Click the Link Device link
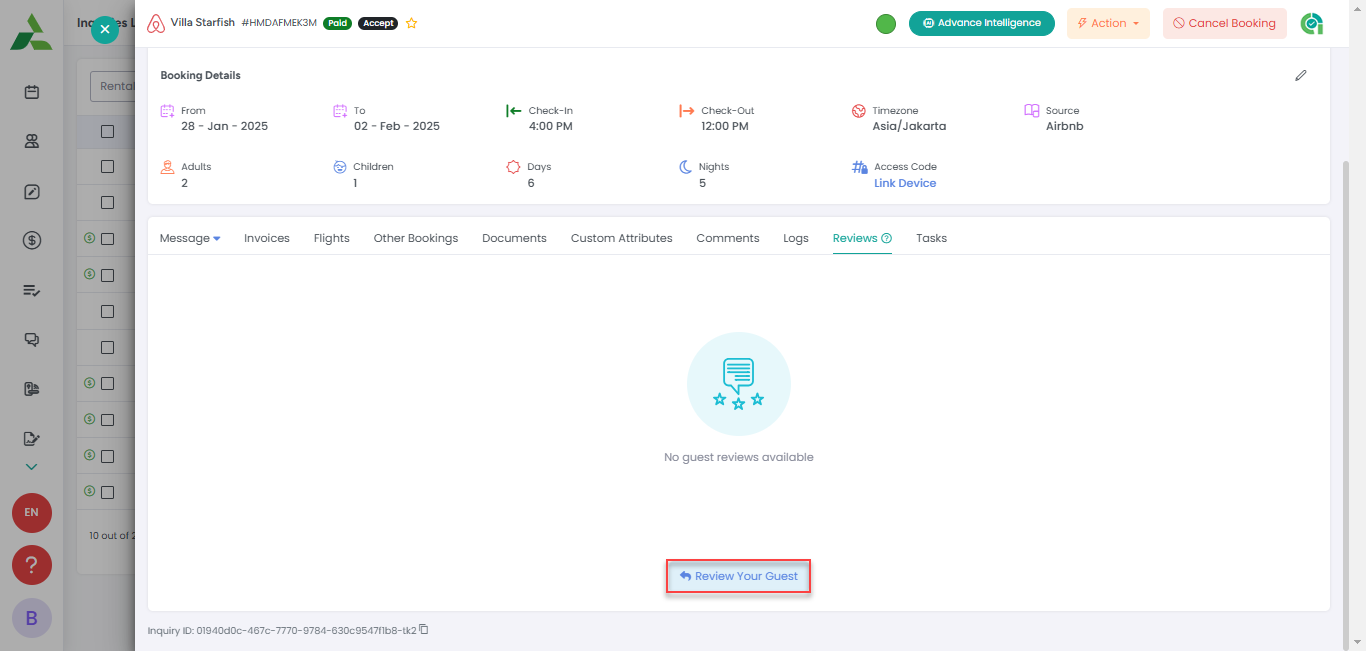Image resolution: width=1366 pixels, height=651 pixels. point(905,183)
